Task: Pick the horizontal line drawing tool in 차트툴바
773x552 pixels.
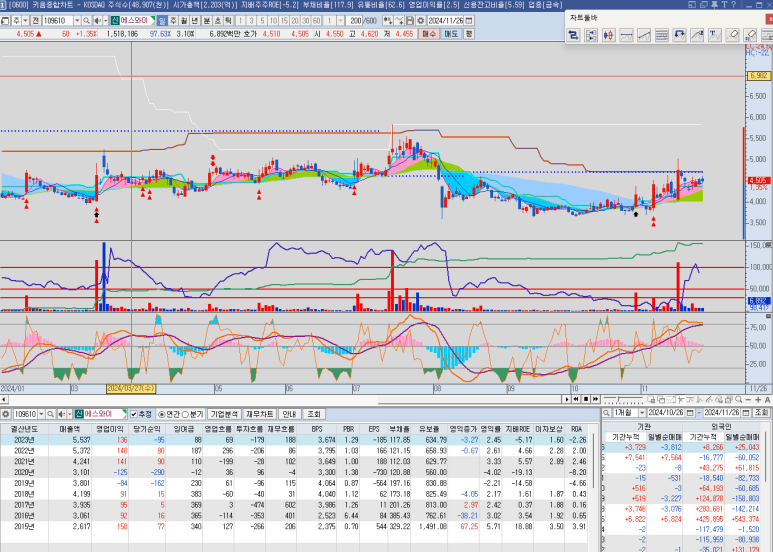Action: 626,35
